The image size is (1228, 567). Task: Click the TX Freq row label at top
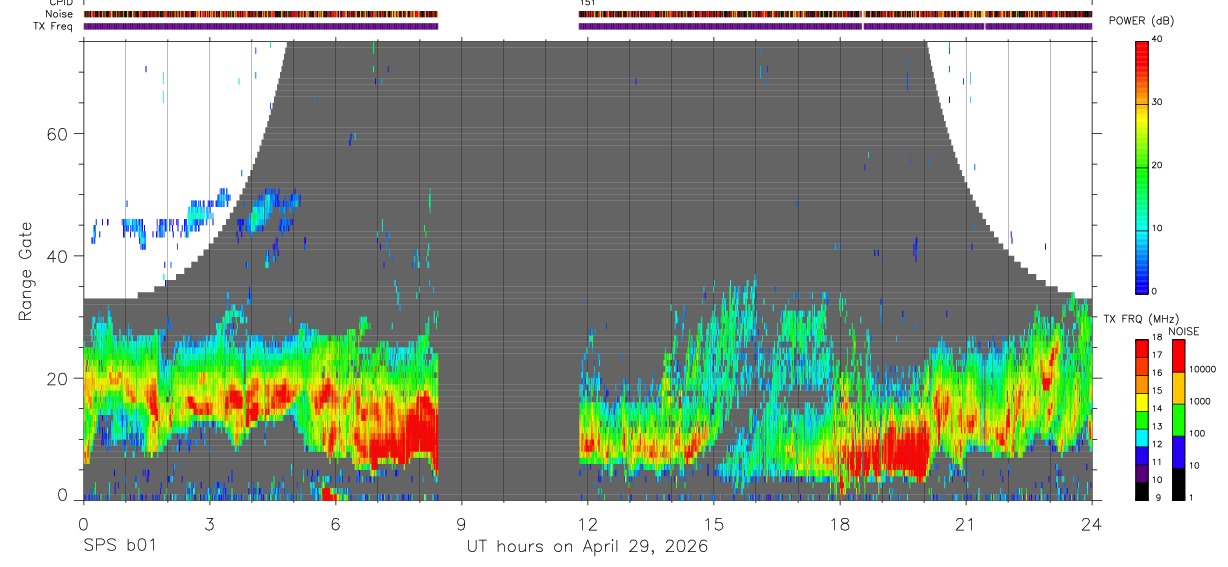click(x=51, y=26)
